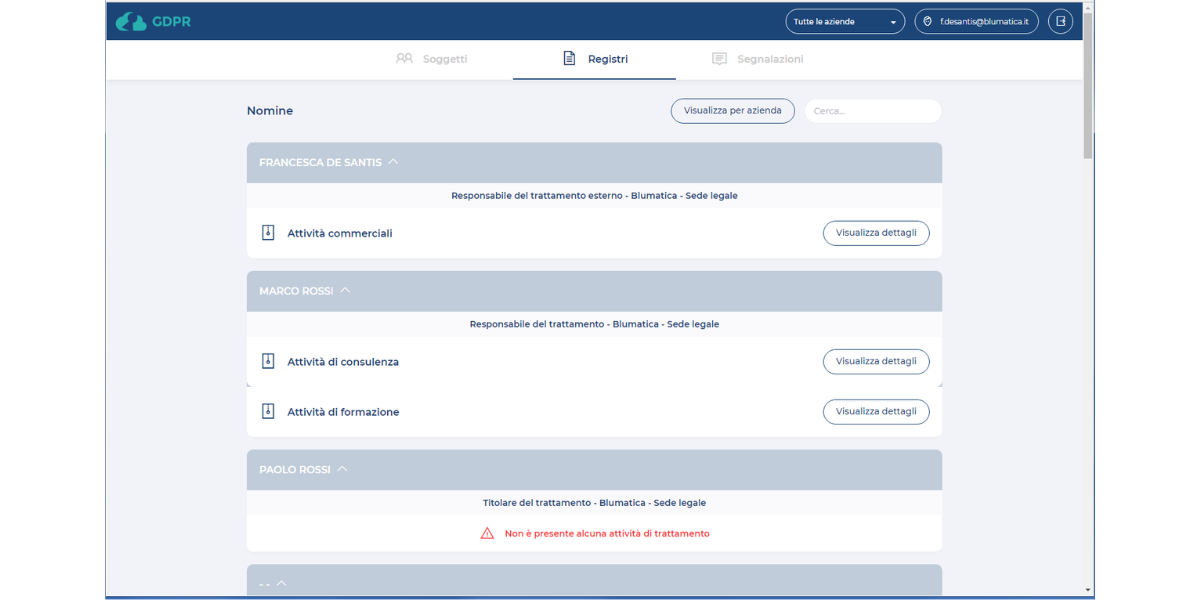Viewport: 1200px width, 600px height.
Task: Open the Tutte le aziende dropdown
Action: pyautogui.click(x=844, y=21)
